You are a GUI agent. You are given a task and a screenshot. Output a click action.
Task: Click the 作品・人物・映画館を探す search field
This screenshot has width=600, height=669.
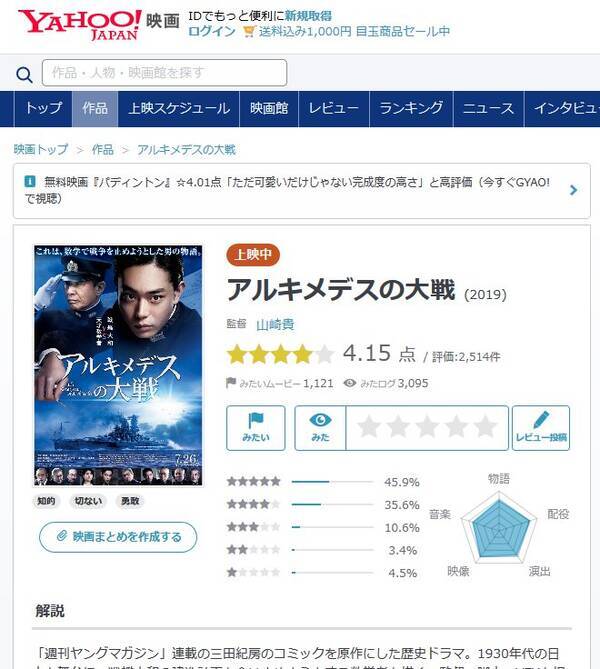pos(164,73)
